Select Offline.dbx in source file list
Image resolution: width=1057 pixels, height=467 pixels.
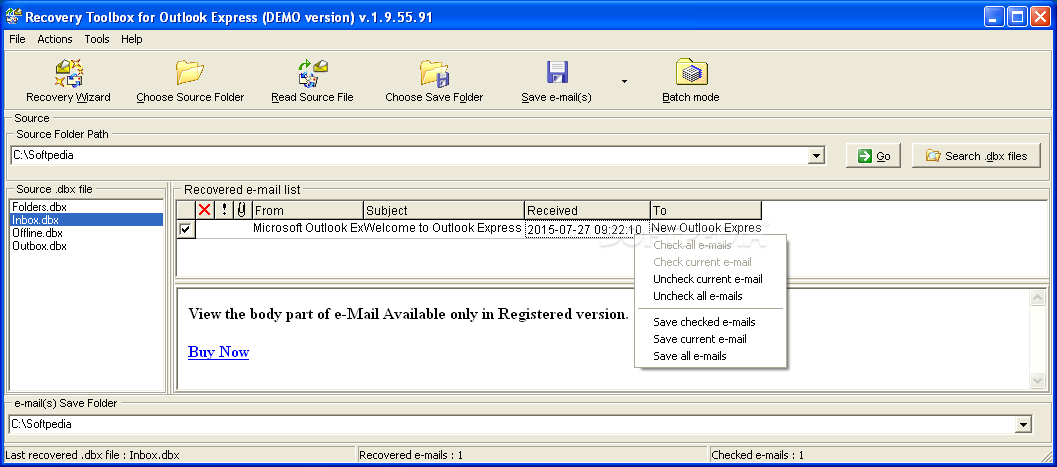[86, 233]
